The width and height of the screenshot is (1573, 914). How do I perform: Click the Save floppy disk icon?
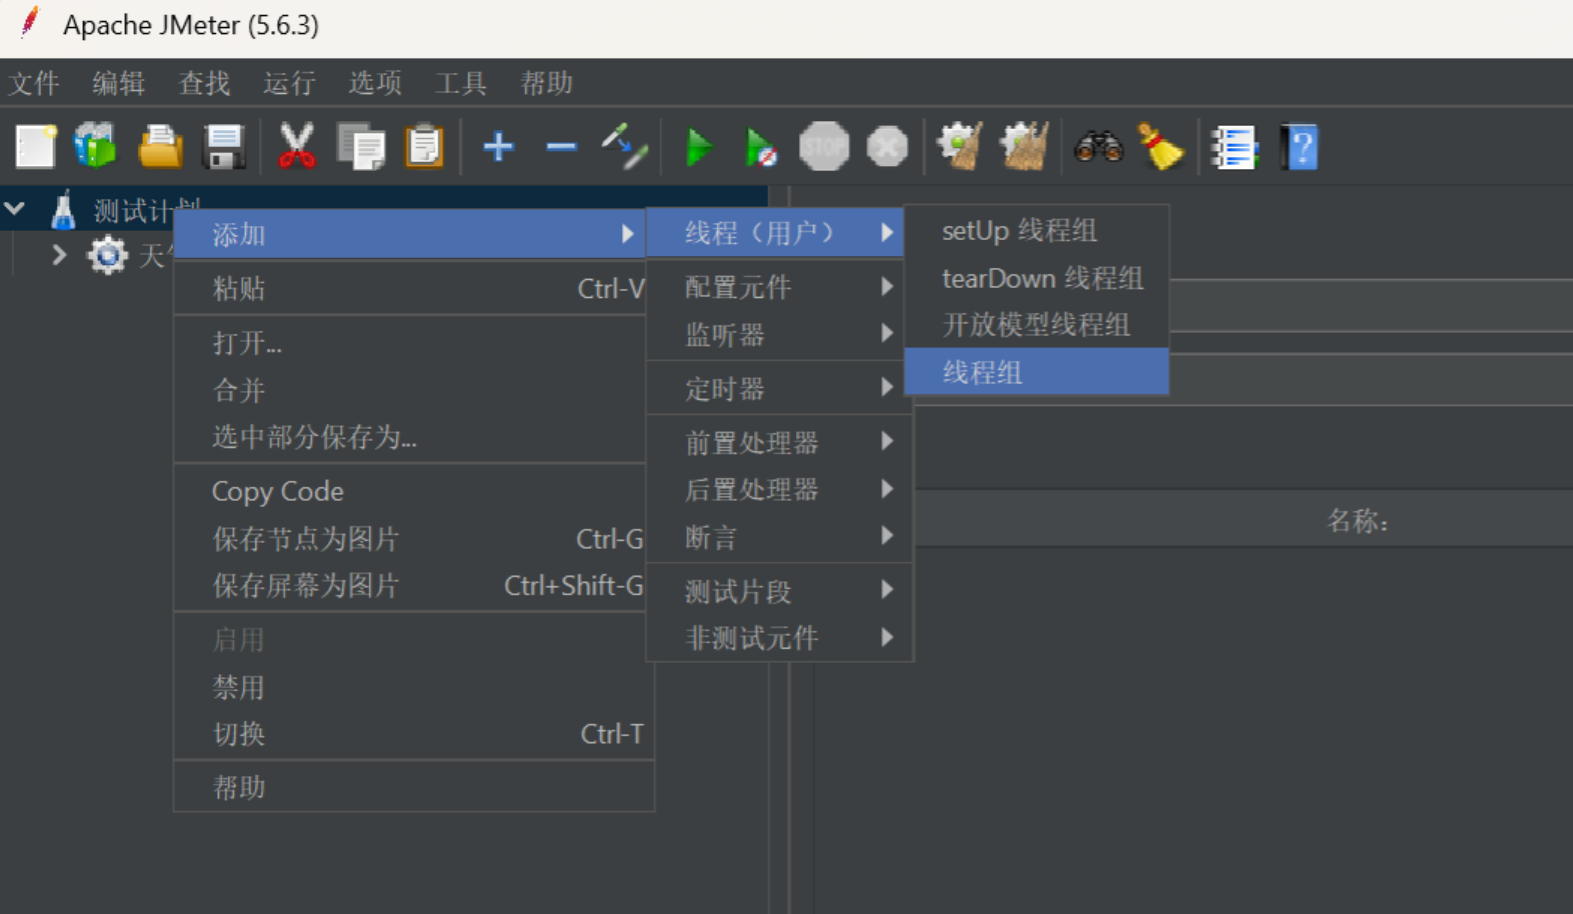pos(224,148)
